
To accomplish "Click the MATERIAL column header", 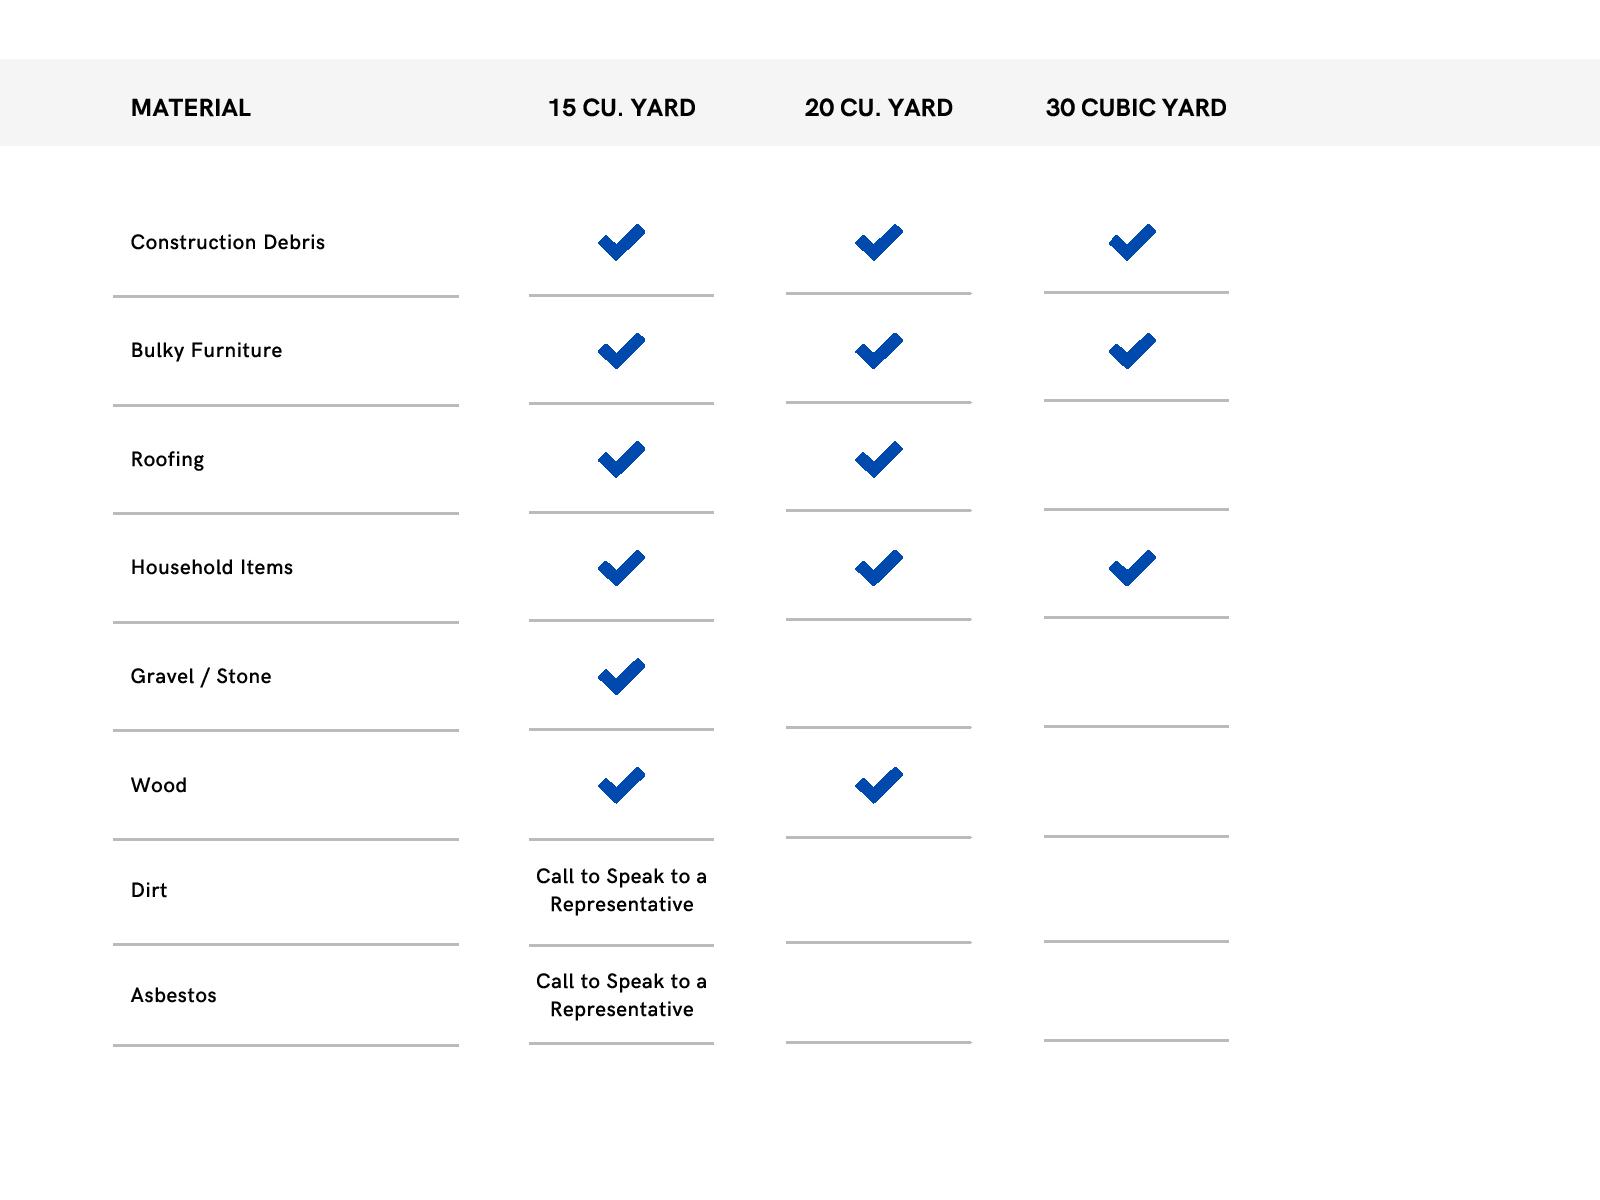I will [191, 108].
